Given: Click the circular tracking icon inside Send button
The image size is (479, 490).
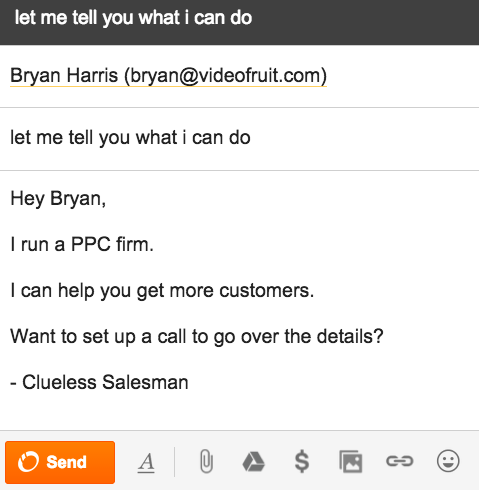Looking at the screenshot, I should 28,462.
